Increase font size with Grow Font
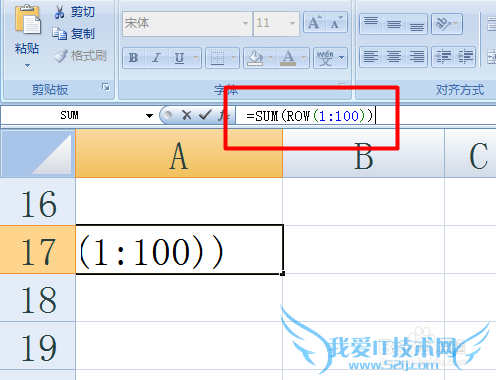 tap(314, 23)
